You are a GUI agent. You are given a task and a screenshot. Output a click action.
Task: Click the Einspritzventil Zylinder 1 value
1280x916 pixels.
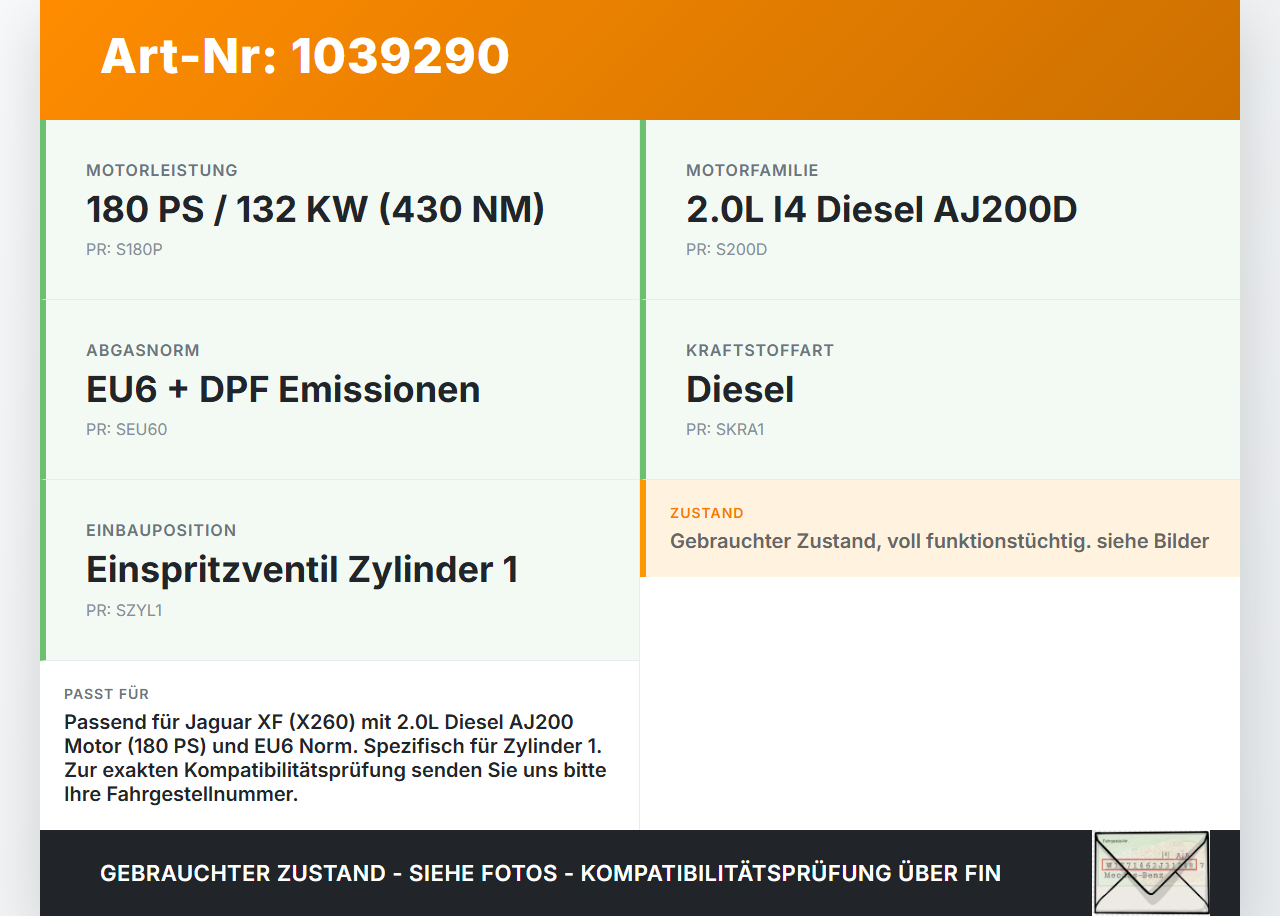click(302, 570)
